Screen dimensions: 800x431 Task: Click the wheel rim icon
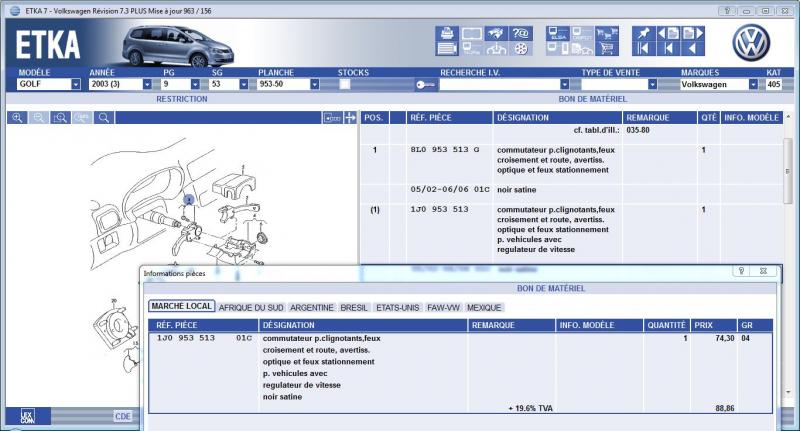tap(521, 49)
